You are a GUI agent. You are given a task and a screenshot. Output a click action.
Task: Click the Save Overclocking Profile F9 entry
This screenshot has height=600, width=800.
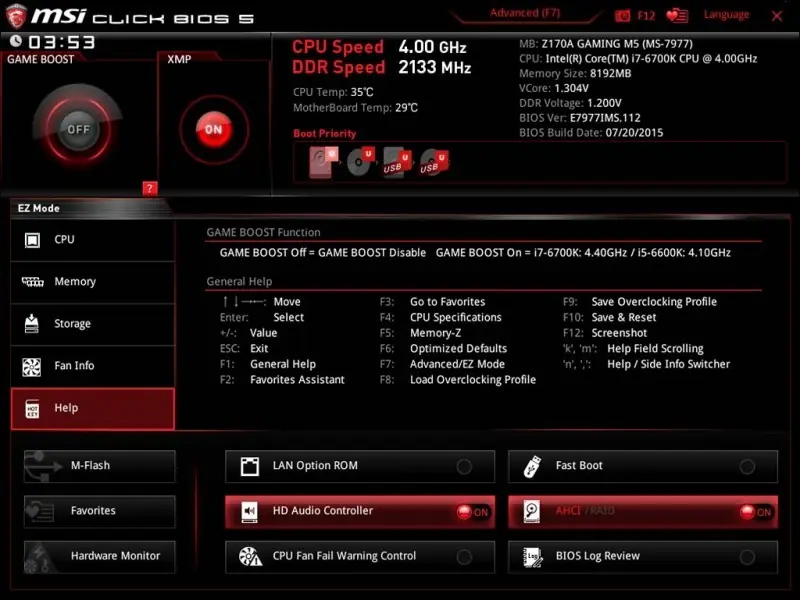[640, 302]
